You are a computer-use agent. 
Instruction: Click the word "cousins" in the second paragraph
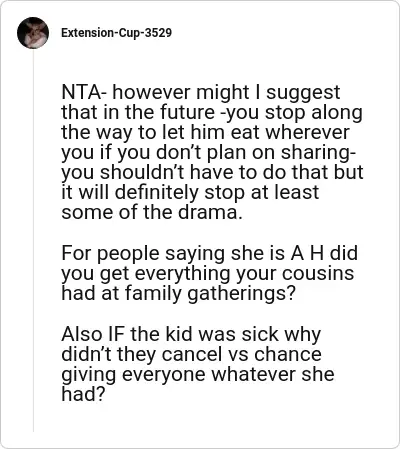tap(318, 273)
